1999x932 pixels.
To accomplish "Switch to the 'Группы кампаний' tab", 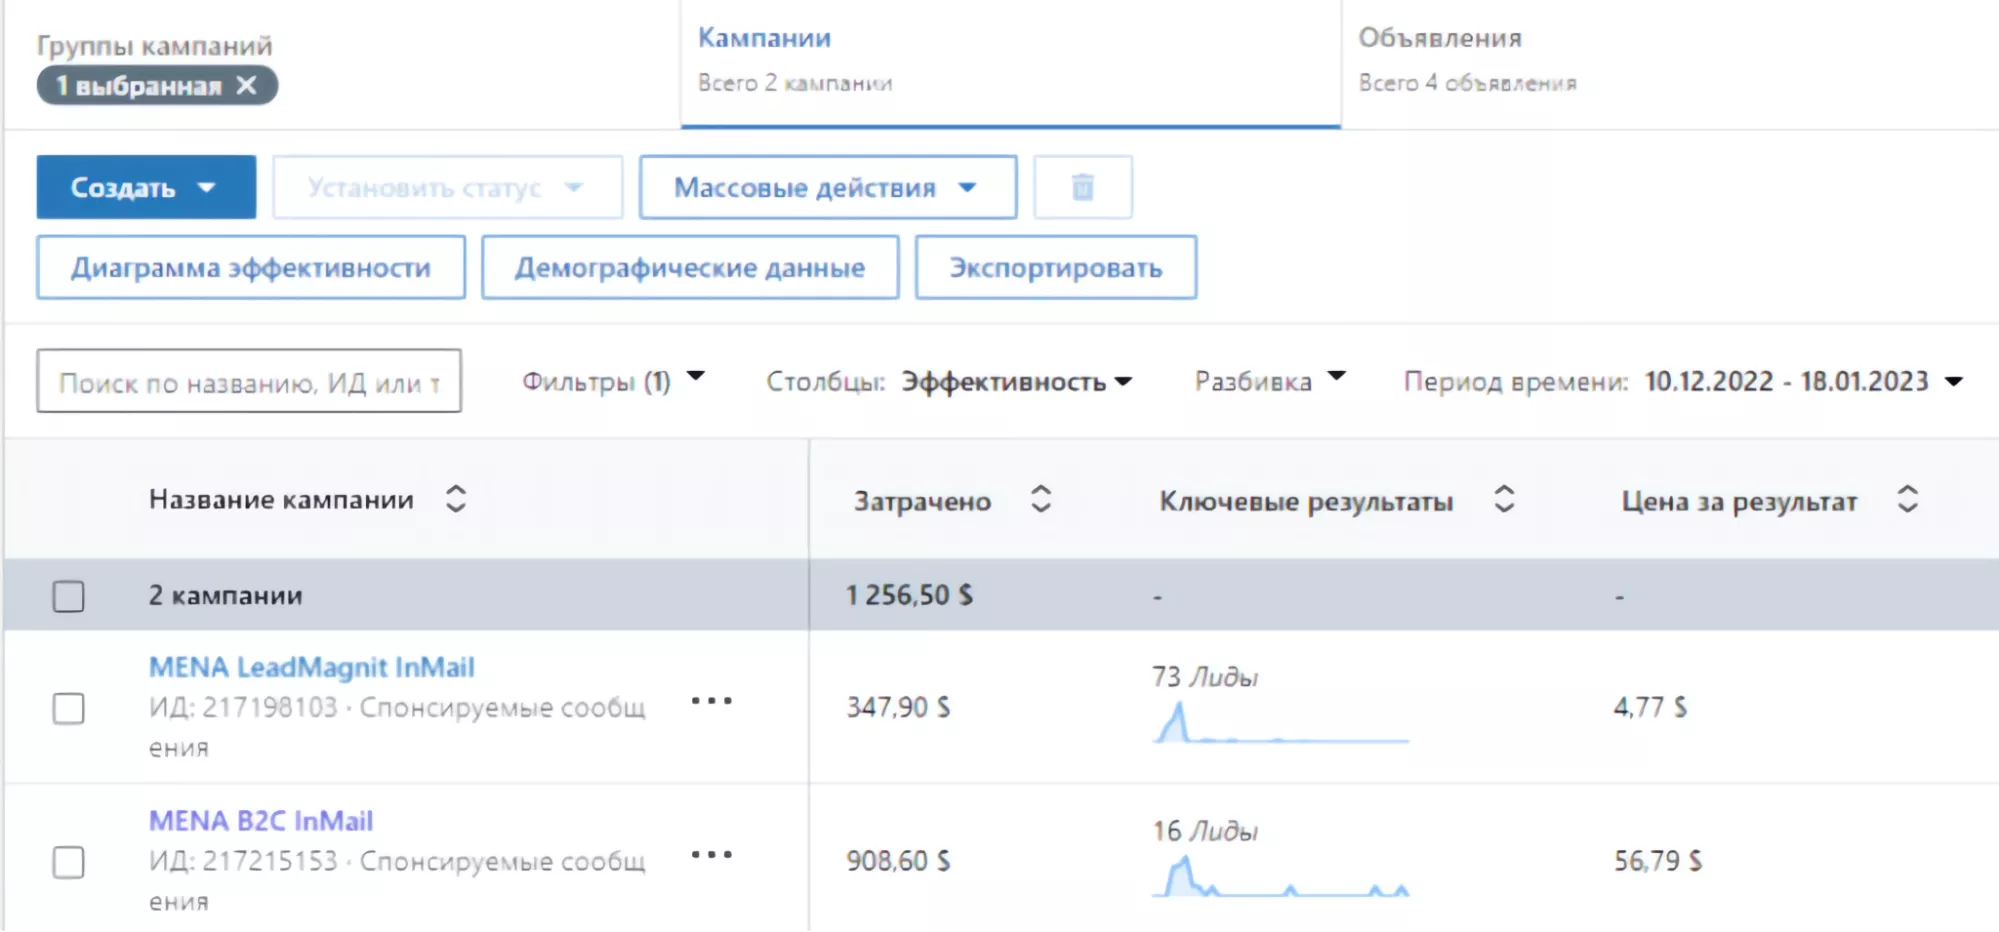I will (x=154, y=46).
